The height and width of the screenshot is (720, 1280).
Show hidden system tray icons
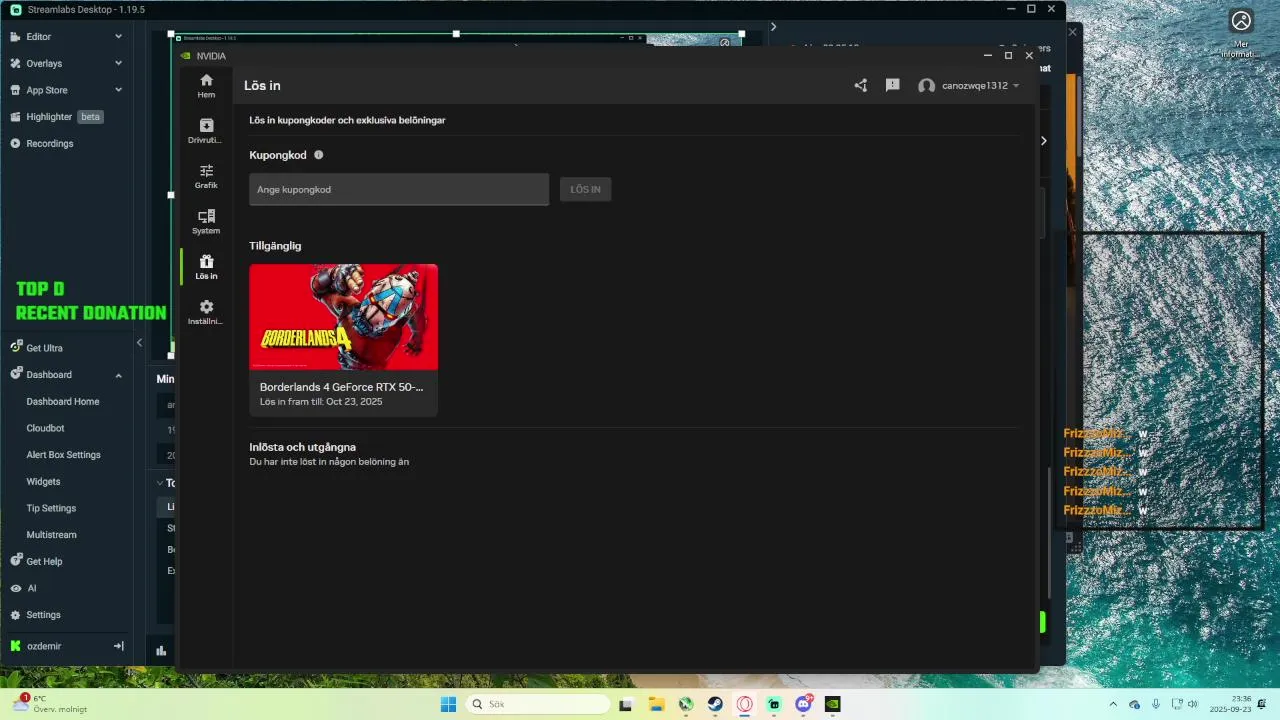tap(1113, 704)
